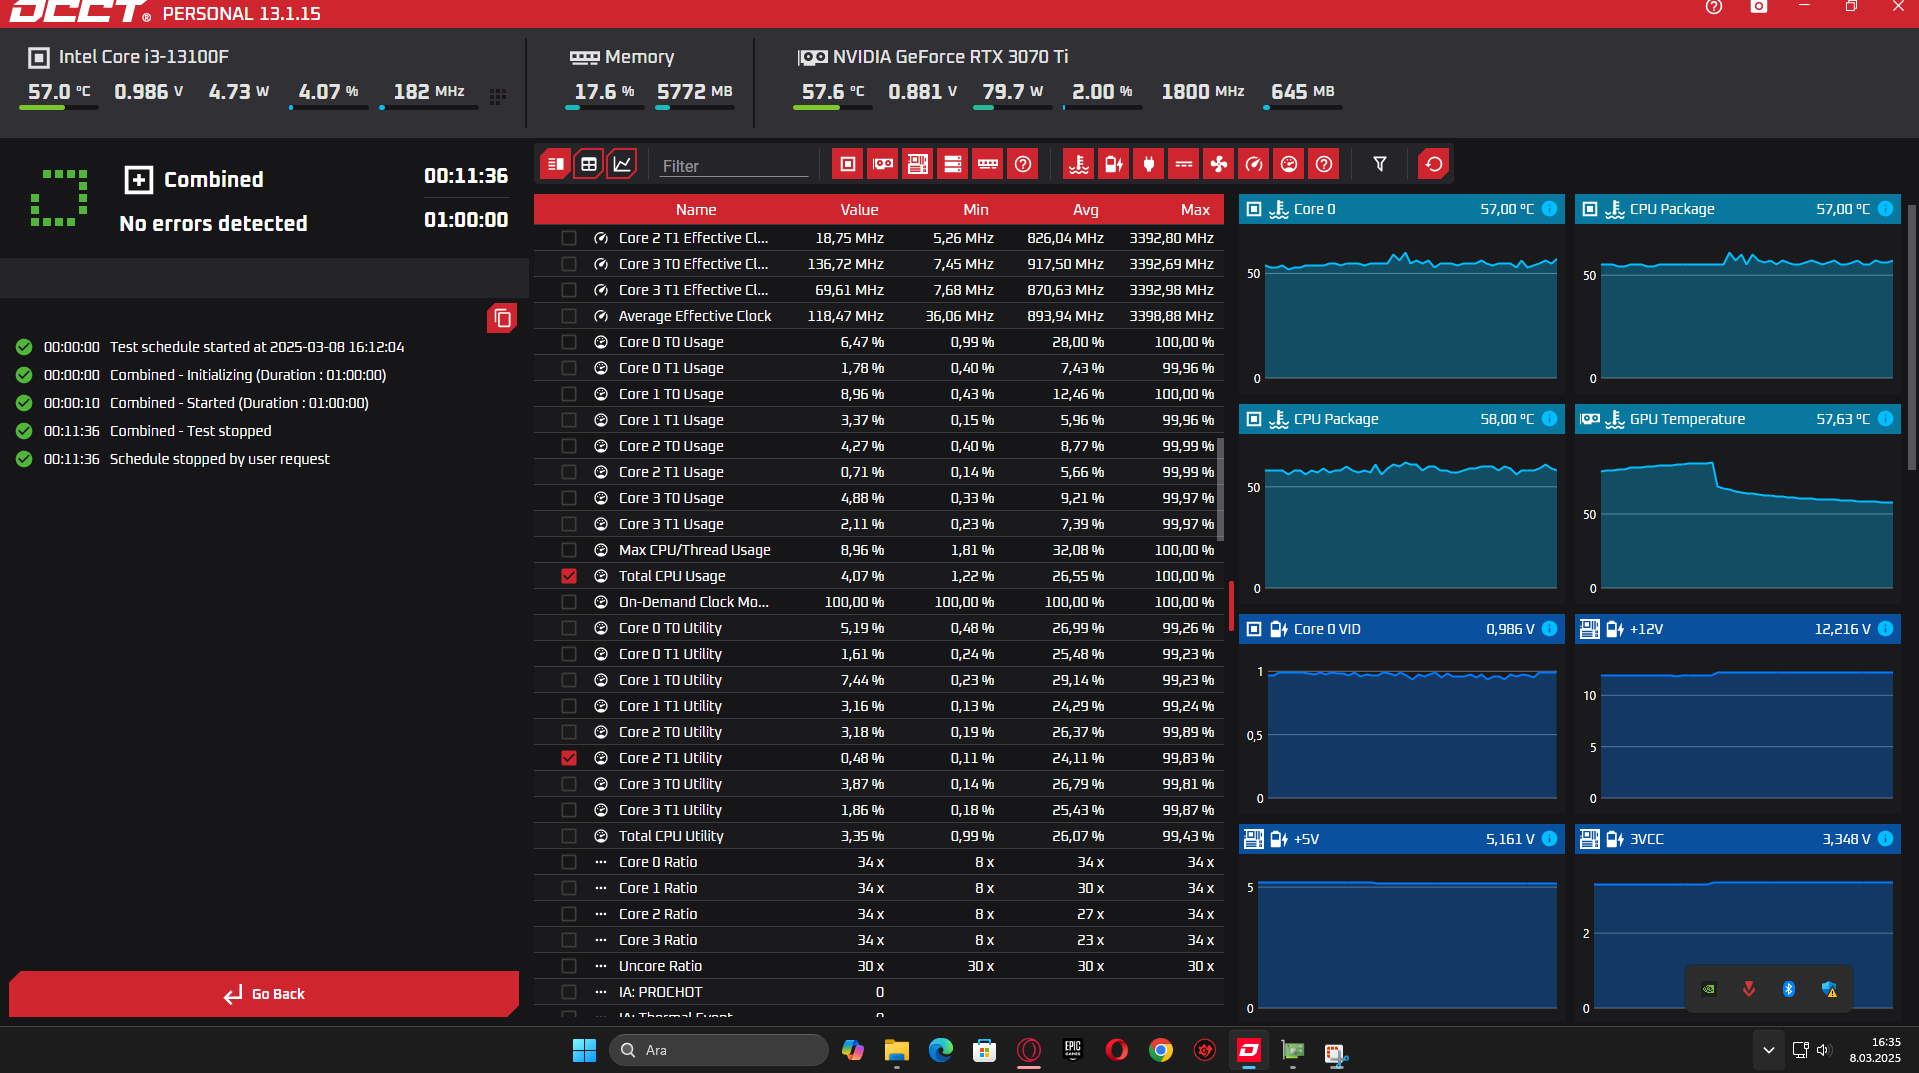Uncheck the Core 2 T1 Utility checkbox
This screenshot has width=1919, height=1073.
coord(569,758)
